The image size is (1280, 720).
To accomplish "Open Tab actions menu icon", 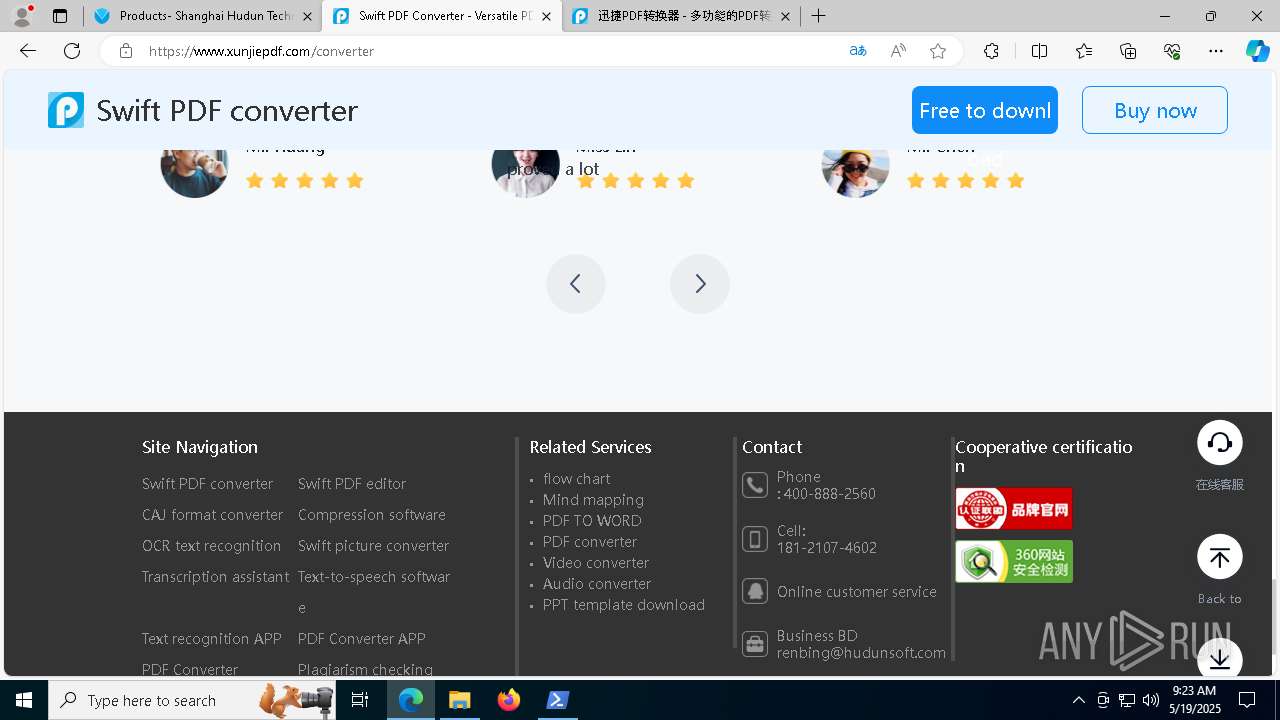I will (60, 16).
